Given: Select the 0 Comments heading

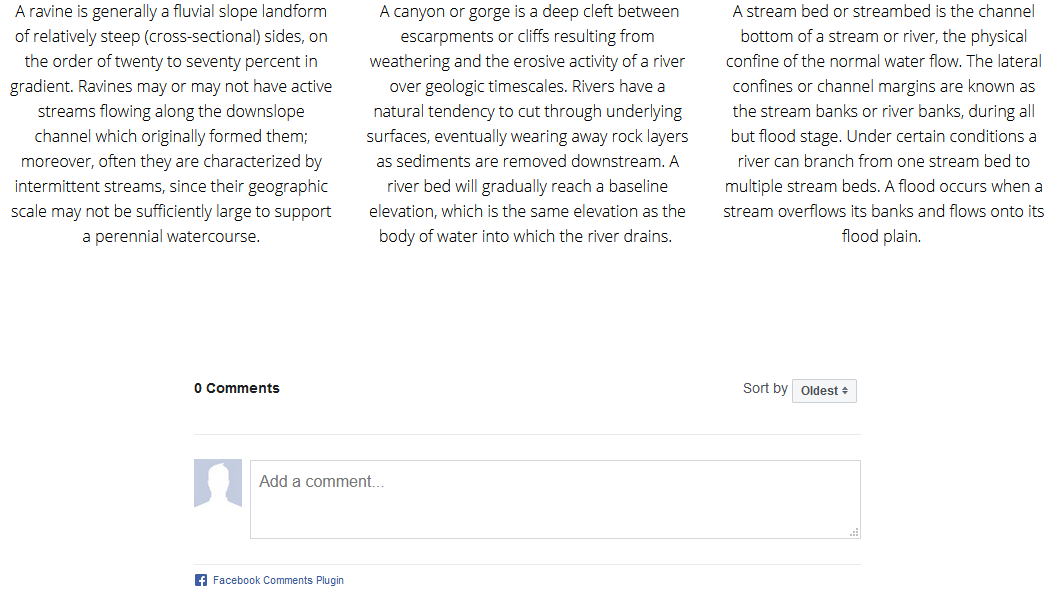Looking at the screenshot, I should click(x=237, y=388).
